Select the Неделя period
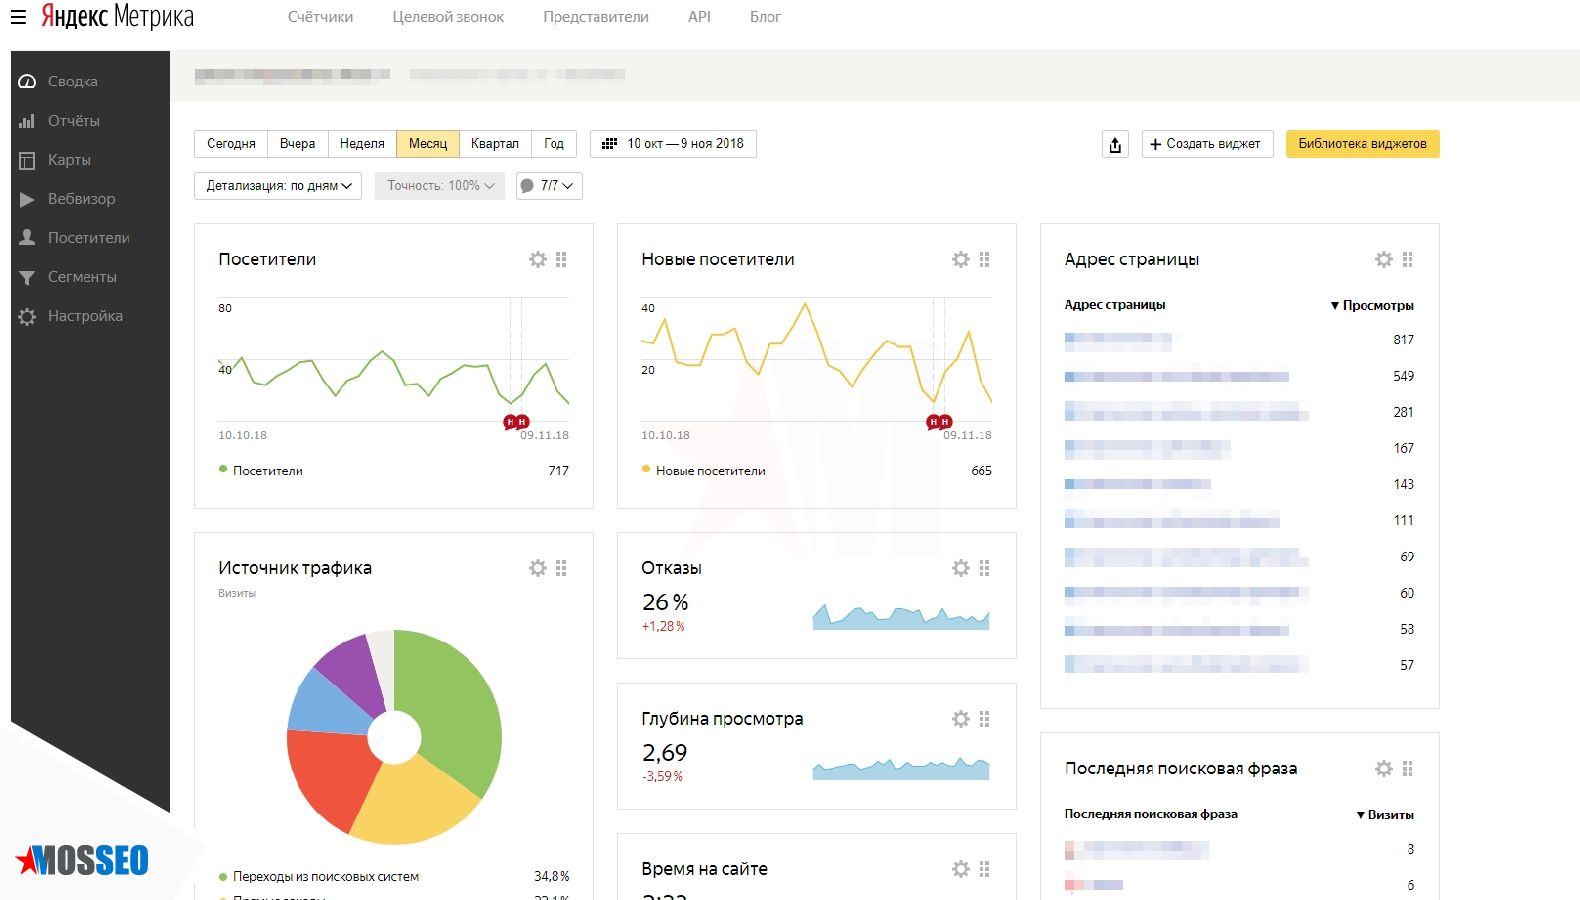This screenshot has width=1580, height=900. click(x=362, y=144)
